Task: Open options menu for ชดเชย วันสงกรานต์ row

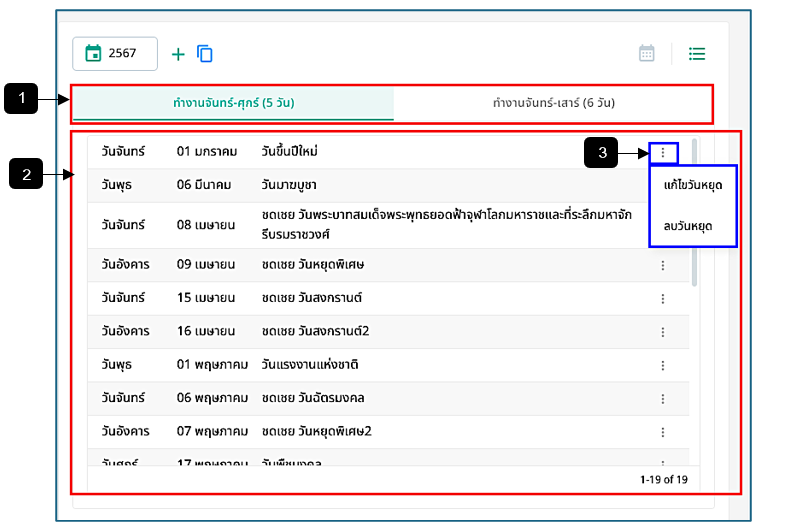Action: [x=663, y=299]
